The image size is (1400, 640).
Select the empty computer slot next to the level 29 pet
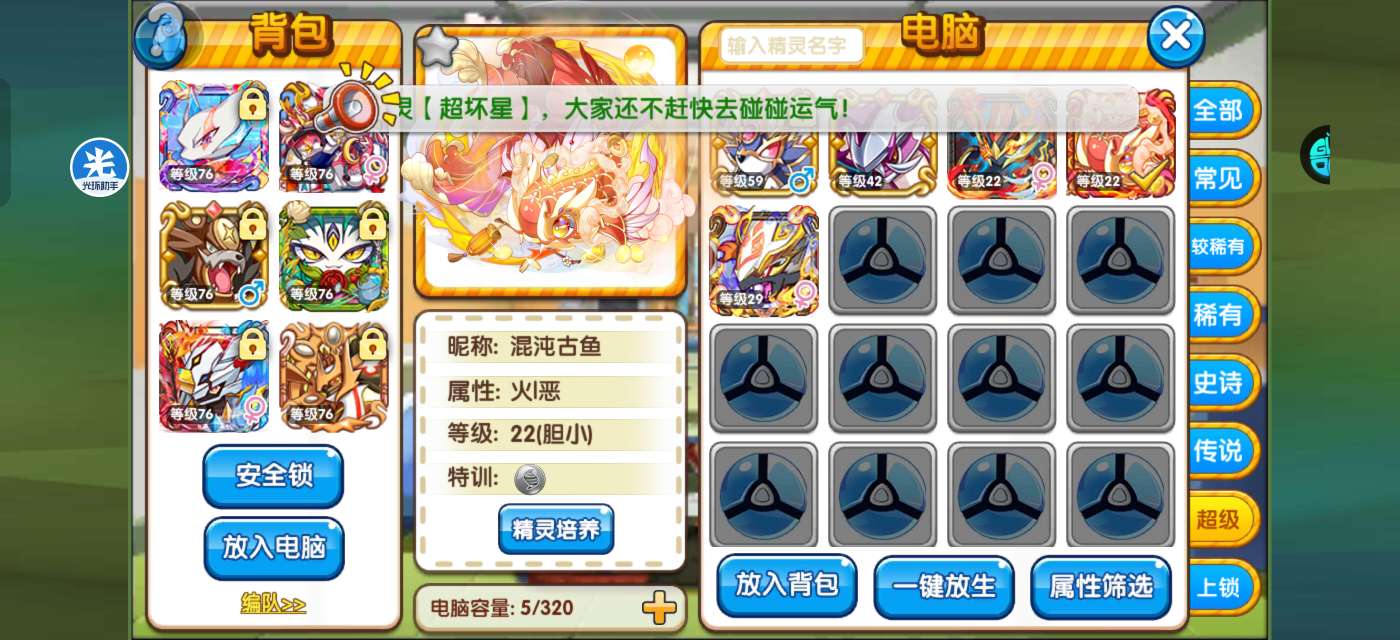882,261
